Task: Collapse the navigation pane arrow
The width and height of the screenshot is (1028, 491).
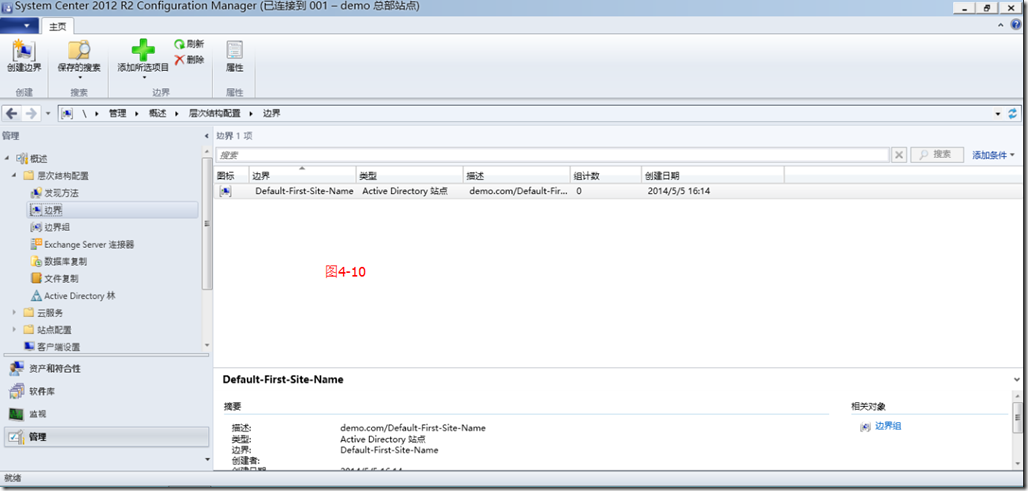Action: tap(207, 136)
